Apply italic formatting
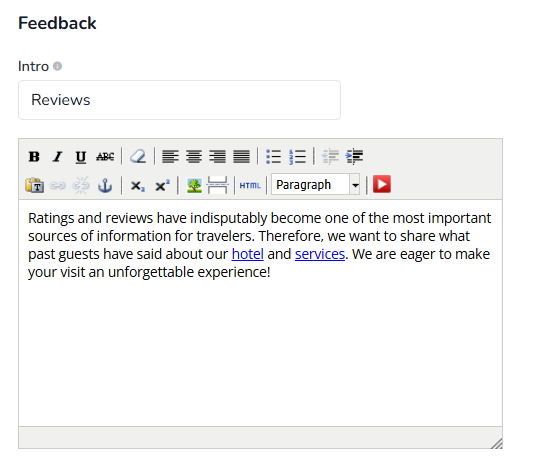This screenshot has width=538, height=464. pos(57,156)
